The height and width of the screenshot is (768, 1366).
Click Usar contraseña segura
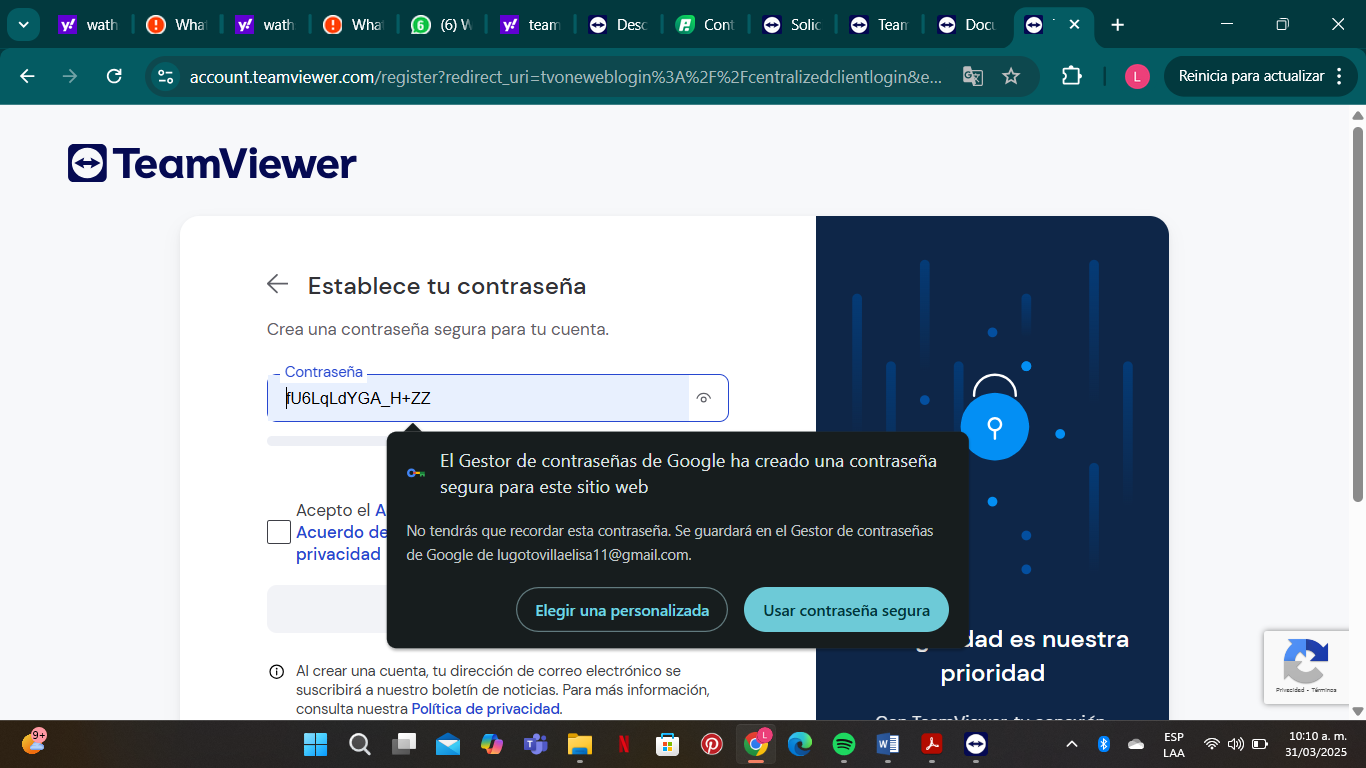pyautogui.click(x=846, y=610)
